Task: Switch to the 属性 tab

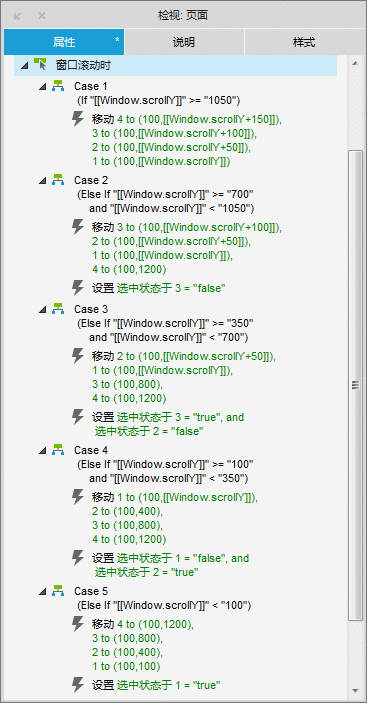Action: [64, 42]
